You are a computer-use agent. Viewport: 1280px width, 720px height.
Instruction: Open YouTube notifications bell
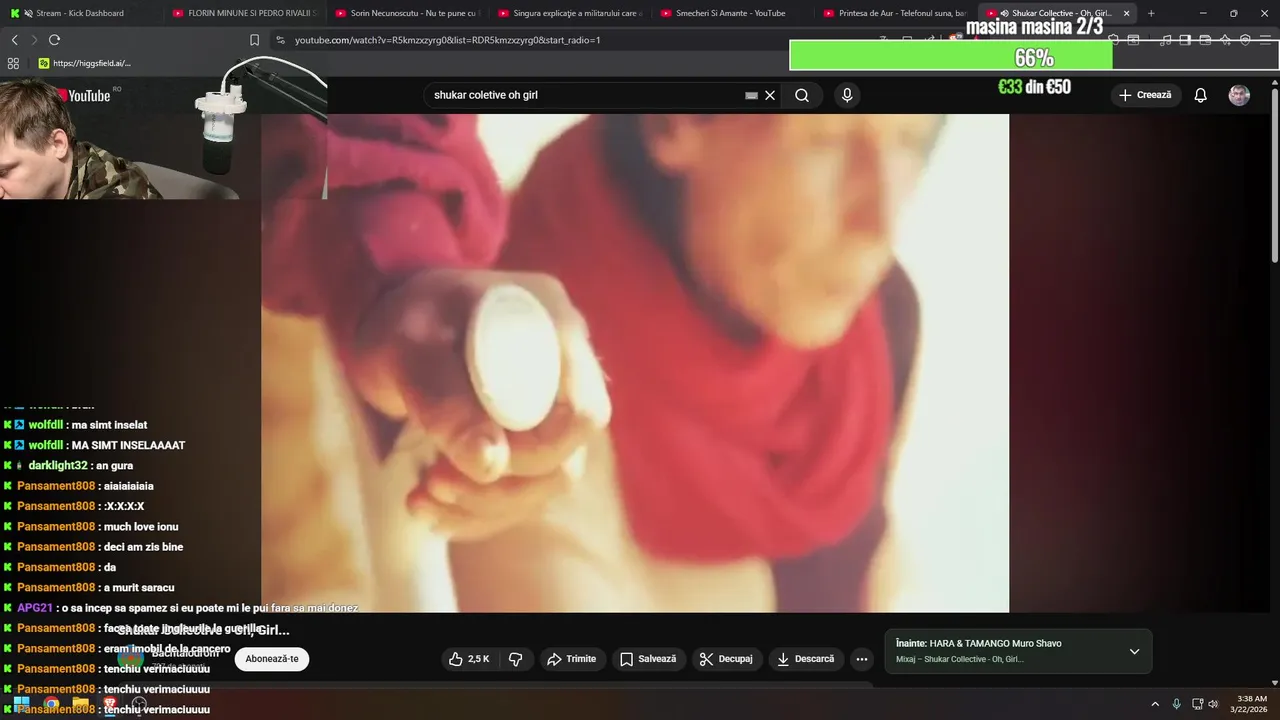click(1200, 95)
